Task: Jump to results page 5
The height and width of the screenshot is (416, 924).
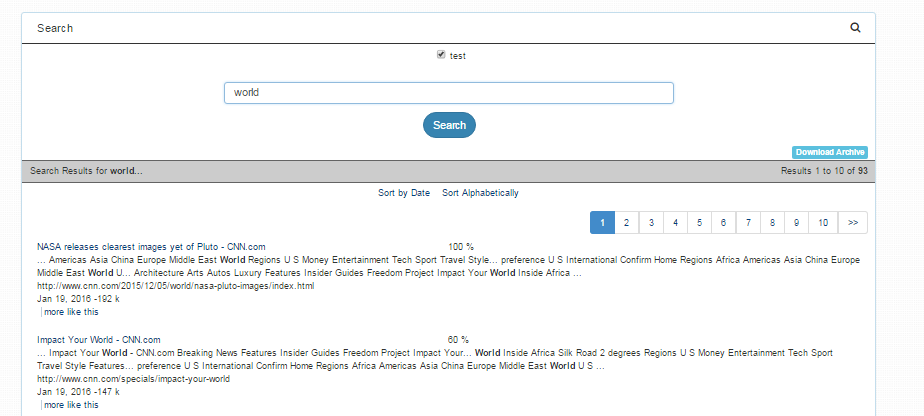Action: [x=699, y=222]
